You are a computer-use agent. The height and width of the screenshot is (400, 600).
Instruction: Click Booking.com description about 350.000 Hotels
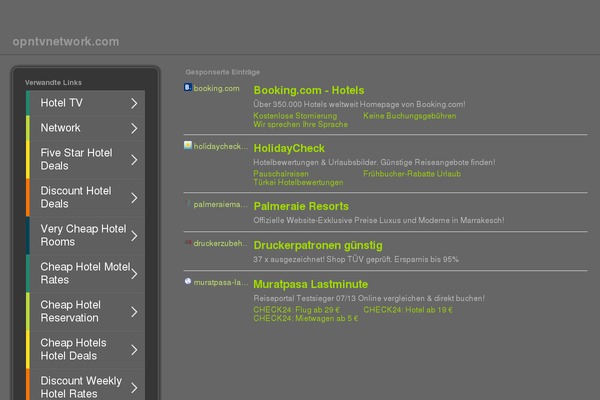(359, 104)
